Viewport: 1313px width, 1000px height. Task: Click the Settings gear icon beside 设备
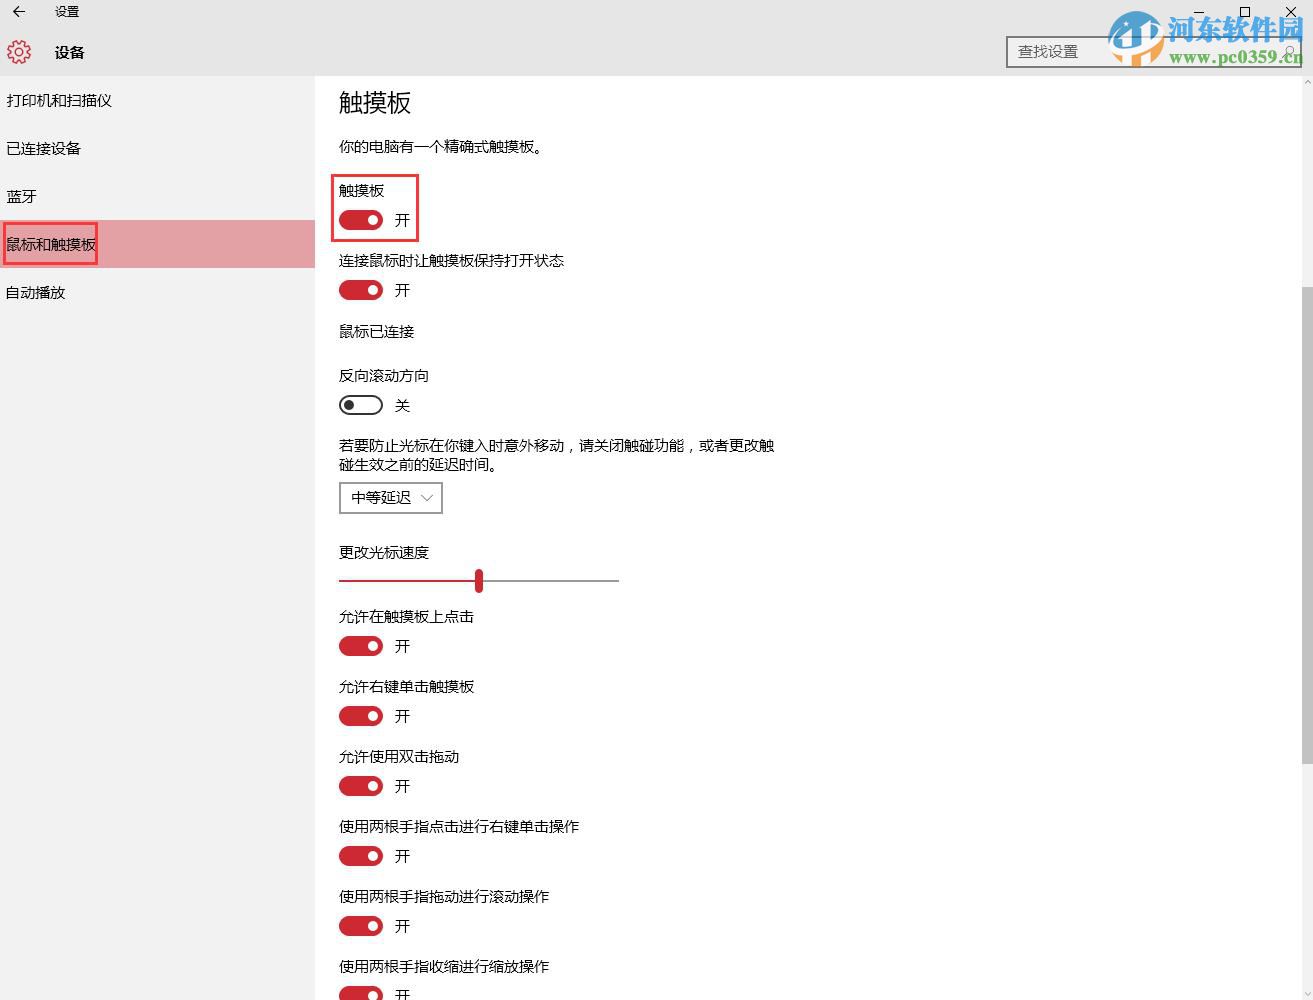(18, 52)
